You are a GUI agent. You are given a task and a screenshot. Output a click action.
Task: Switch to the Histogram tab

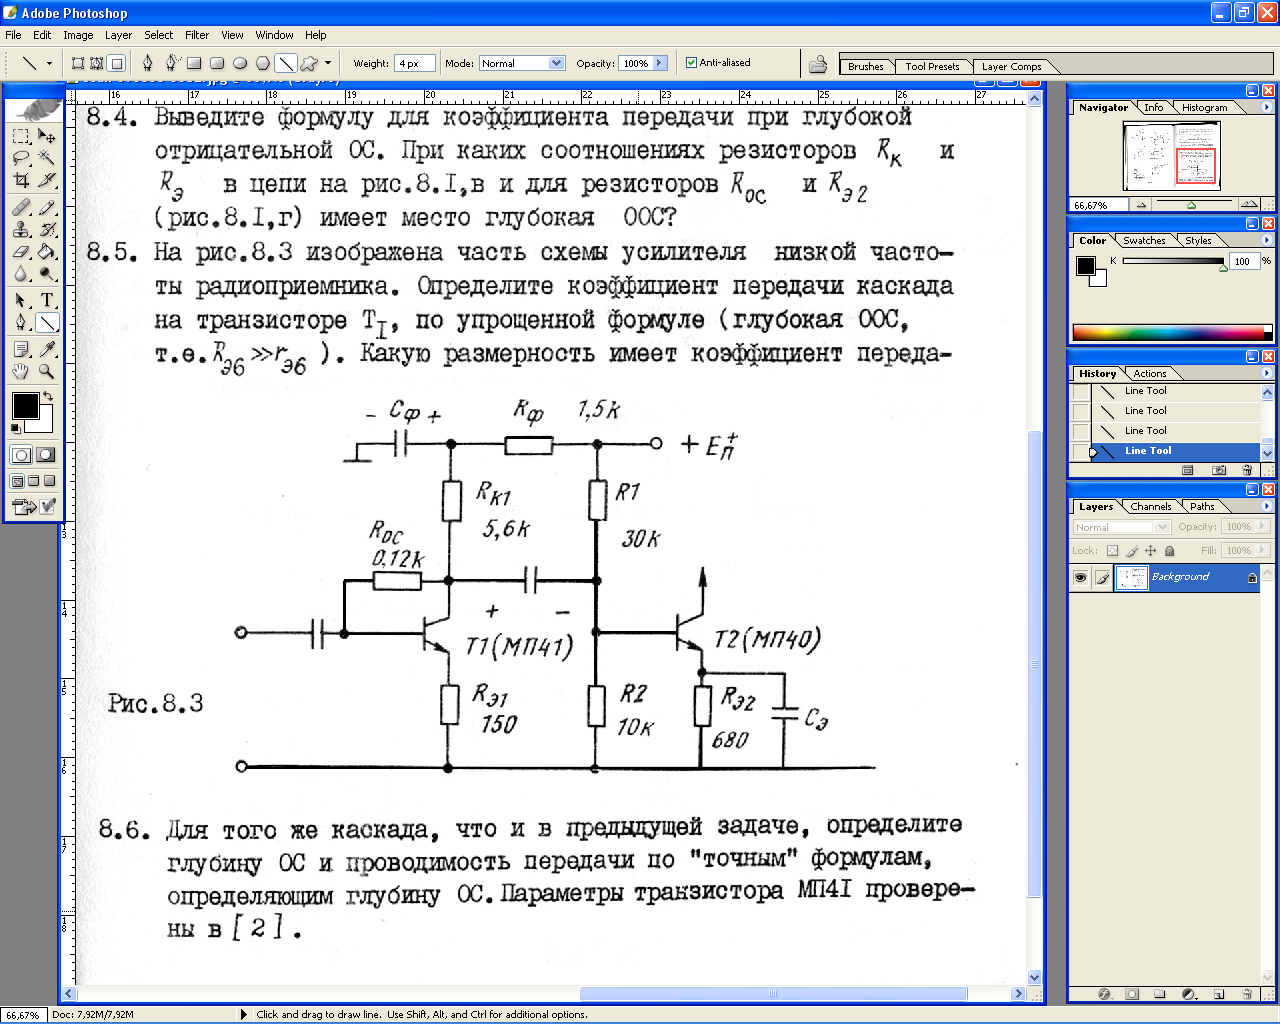(1204, 107)
